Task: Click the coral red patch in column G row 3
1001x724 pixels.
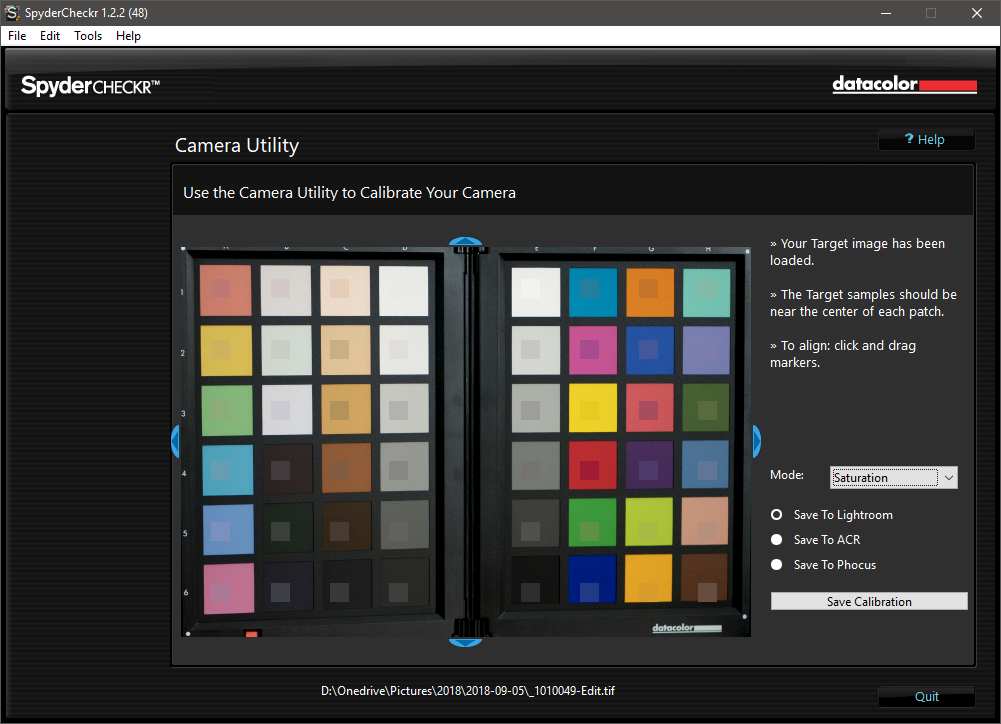Action: tap(649, 407)
